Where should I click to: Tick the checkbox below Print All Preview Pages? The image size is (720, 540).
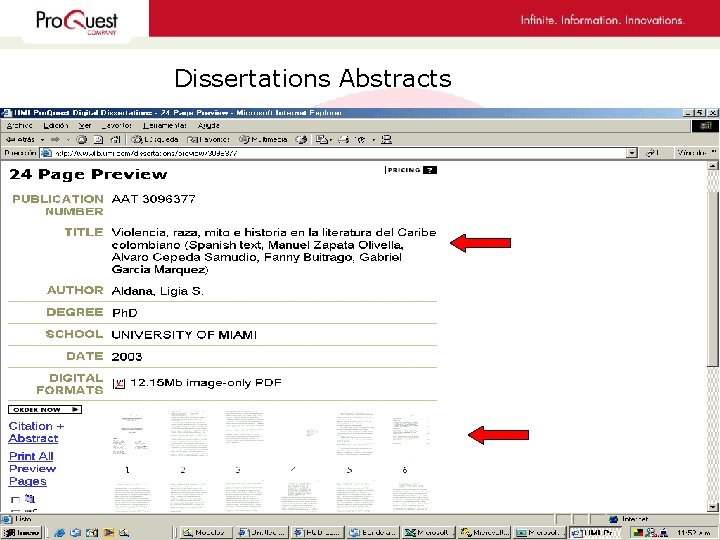[15, 500]
